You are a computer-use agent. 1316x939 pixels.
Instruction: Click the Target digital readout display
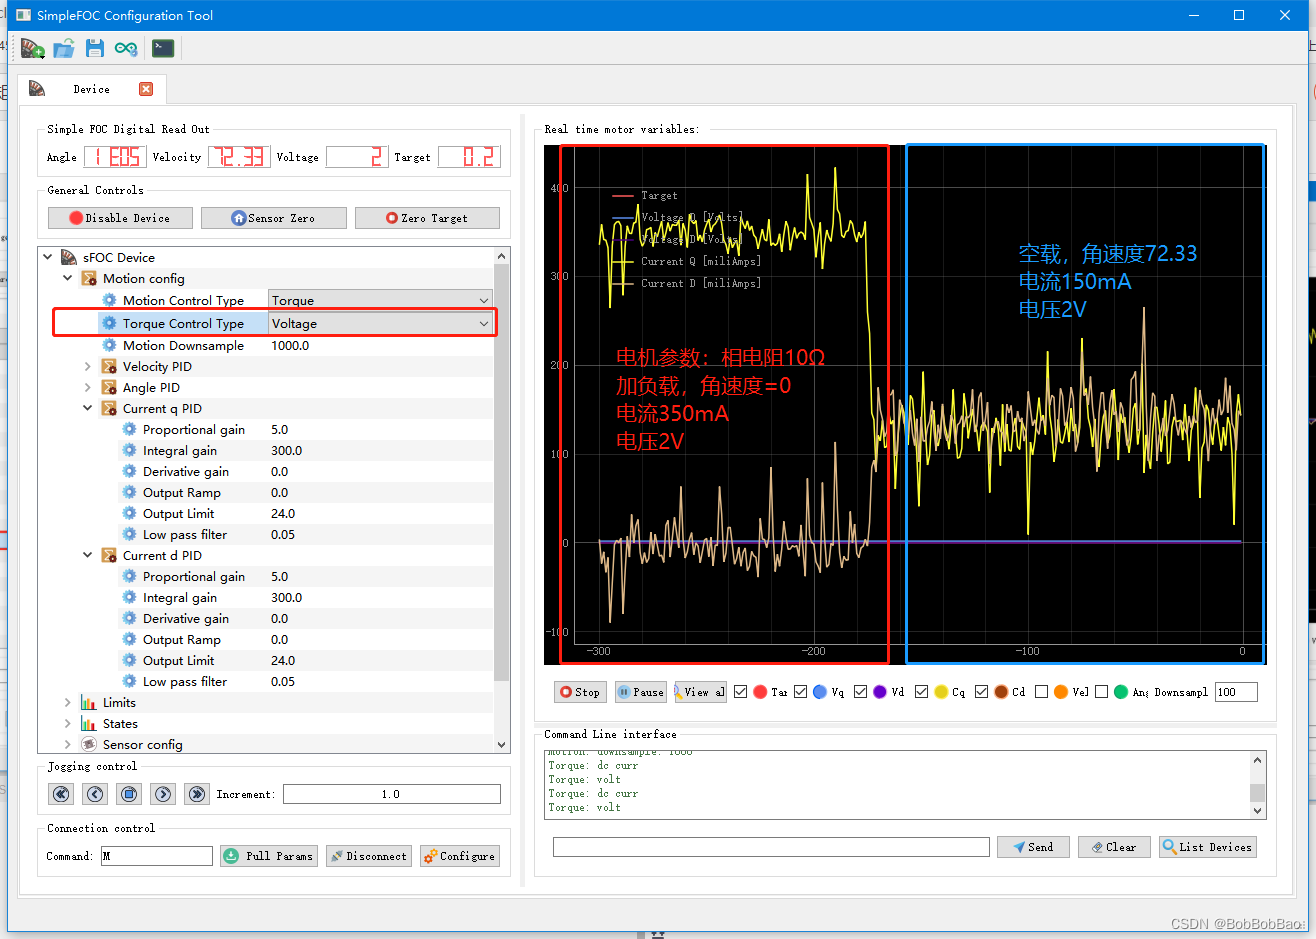coord(469,157)
